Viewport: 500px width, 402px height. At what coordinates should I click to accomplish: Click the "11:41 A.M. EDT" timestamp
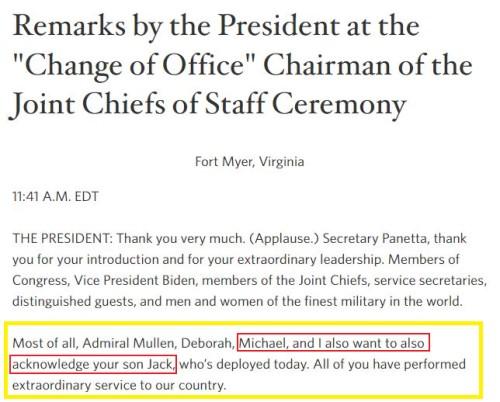pyautogui.click(x=55, y=196)
